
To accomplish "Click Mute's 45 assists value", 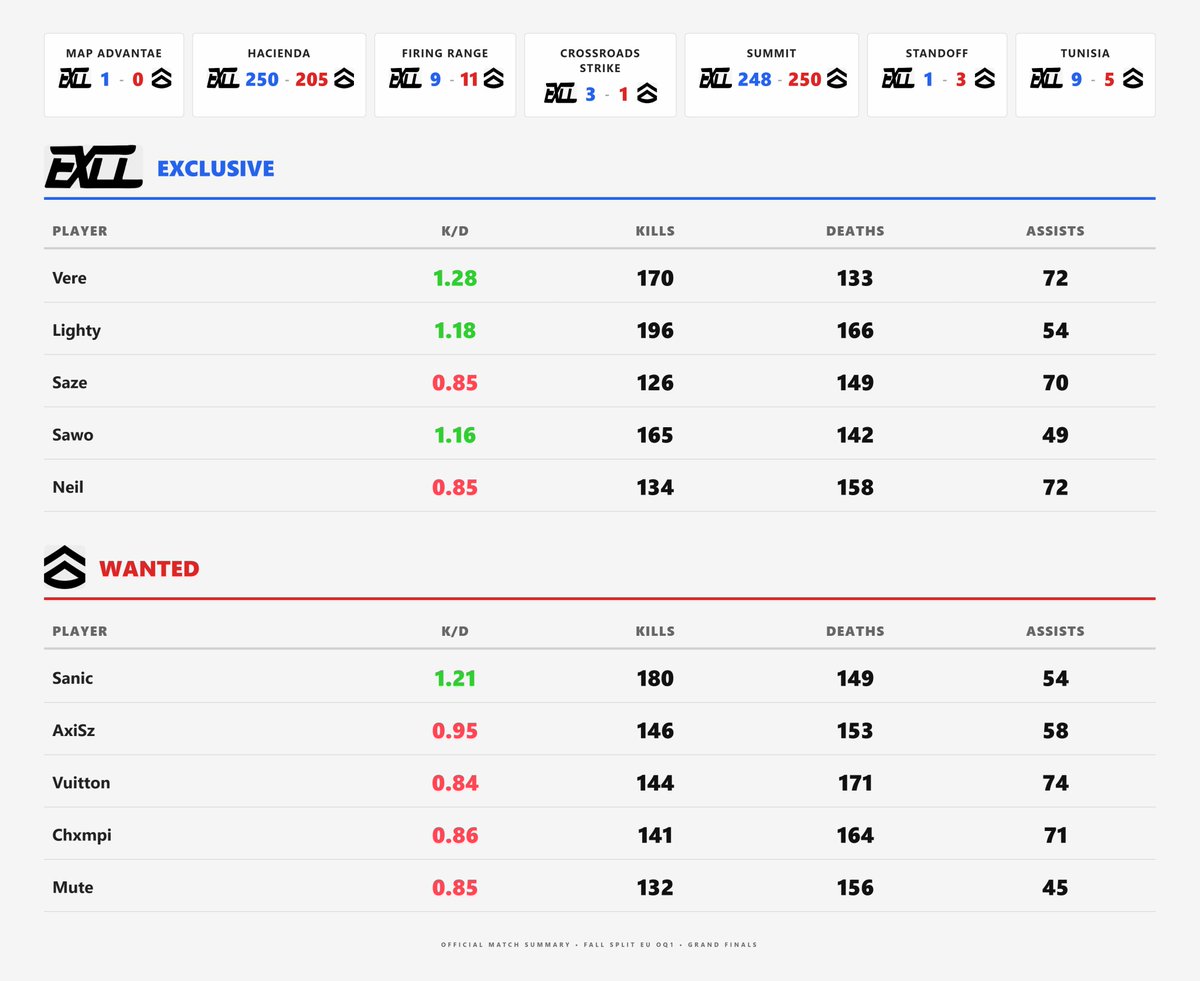I will coord(1055,887).
